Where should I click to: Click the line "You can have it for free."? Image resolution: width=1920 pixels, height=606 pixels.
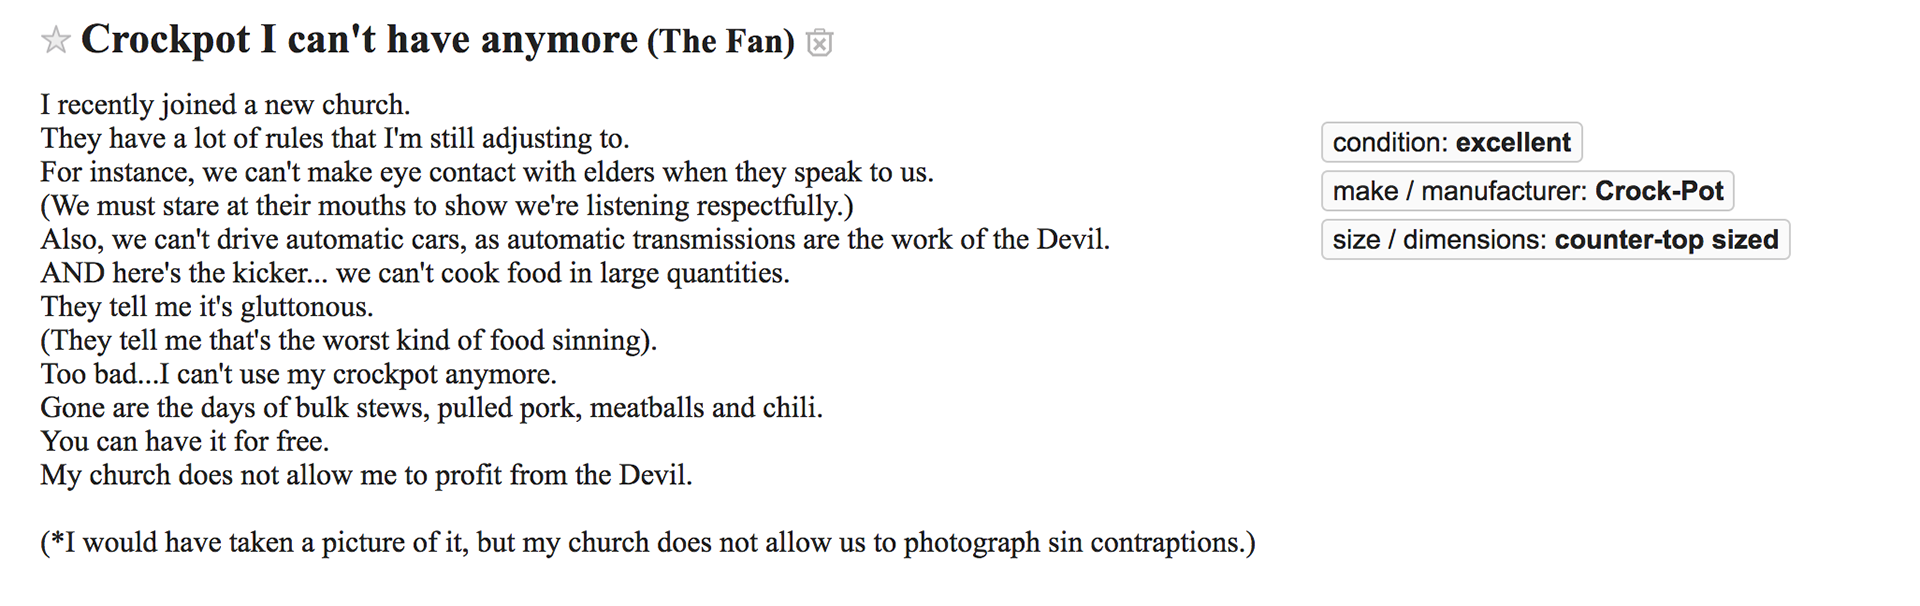pyautogui.click(x=185, y=441)
